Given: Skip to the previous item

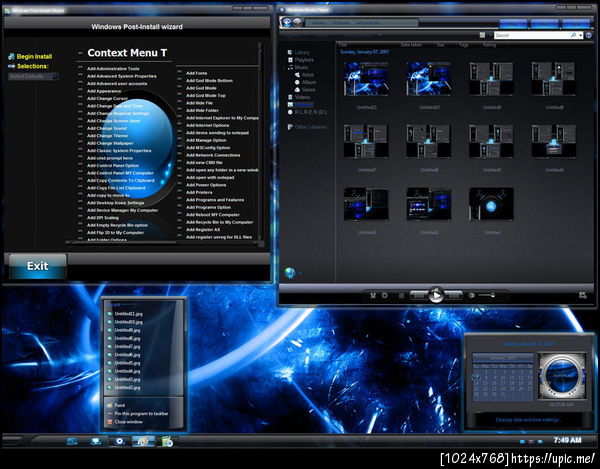Looking at the screenshot, I should (419, 295).
